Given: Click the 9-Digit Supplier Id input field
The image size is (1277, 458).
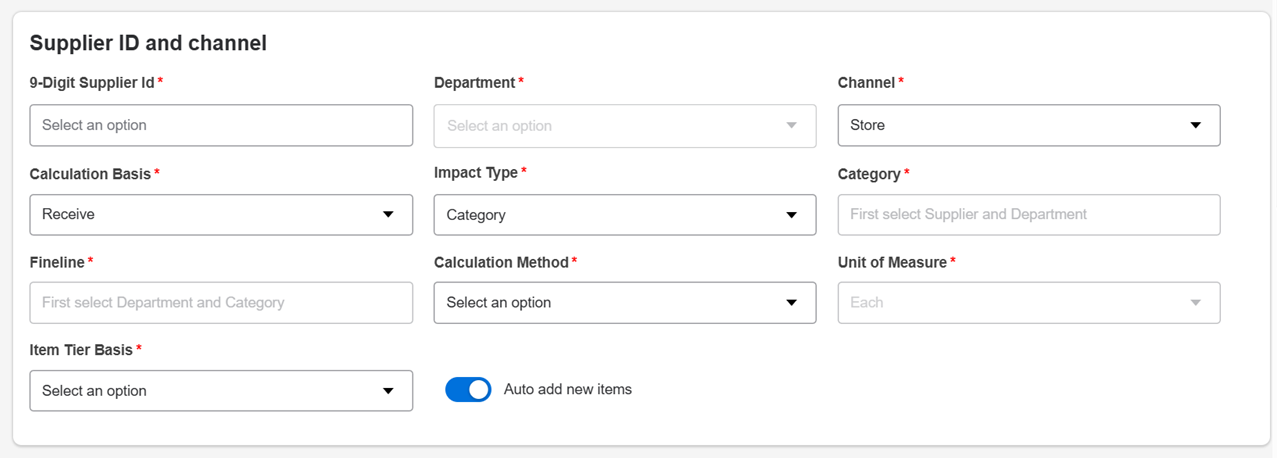Looking at the screenshot, I should coord(221,126).
